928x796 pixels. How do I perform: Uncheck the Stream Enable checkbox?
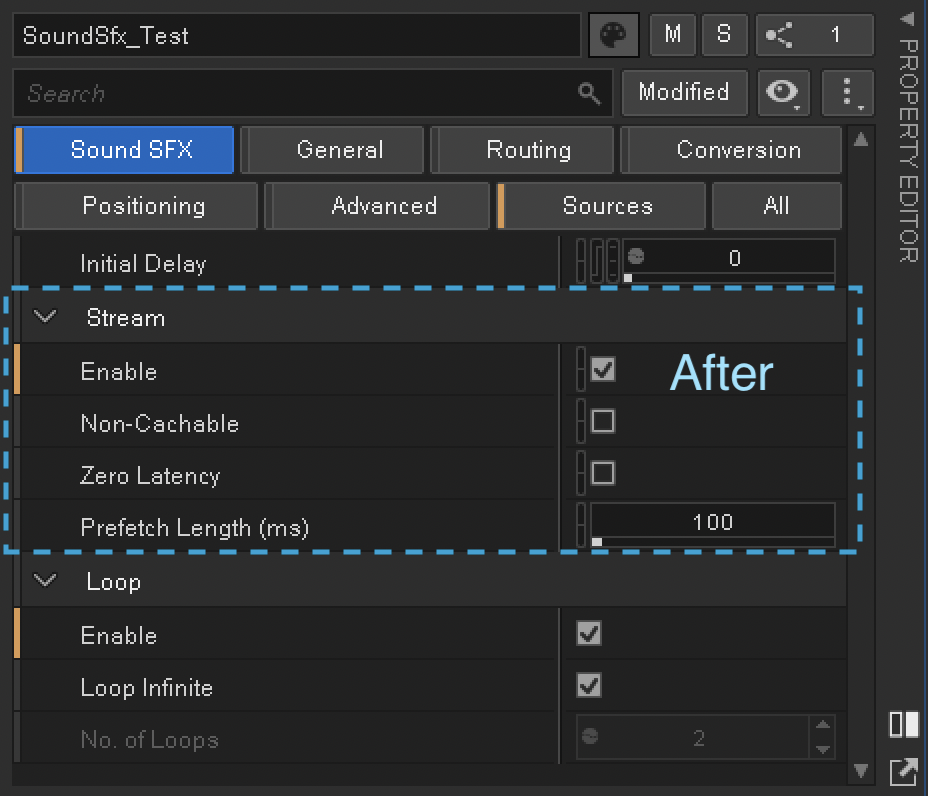(602, 370)
